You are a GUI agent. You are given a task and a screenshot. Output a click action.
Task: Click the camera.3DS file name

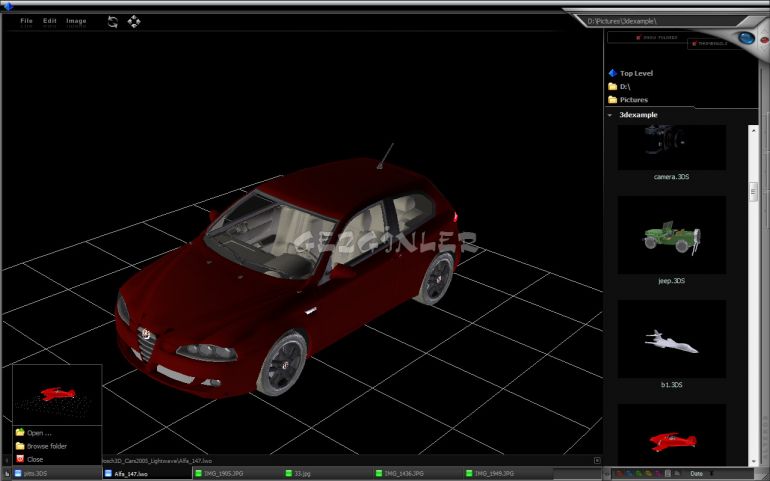tap(671, 177)
